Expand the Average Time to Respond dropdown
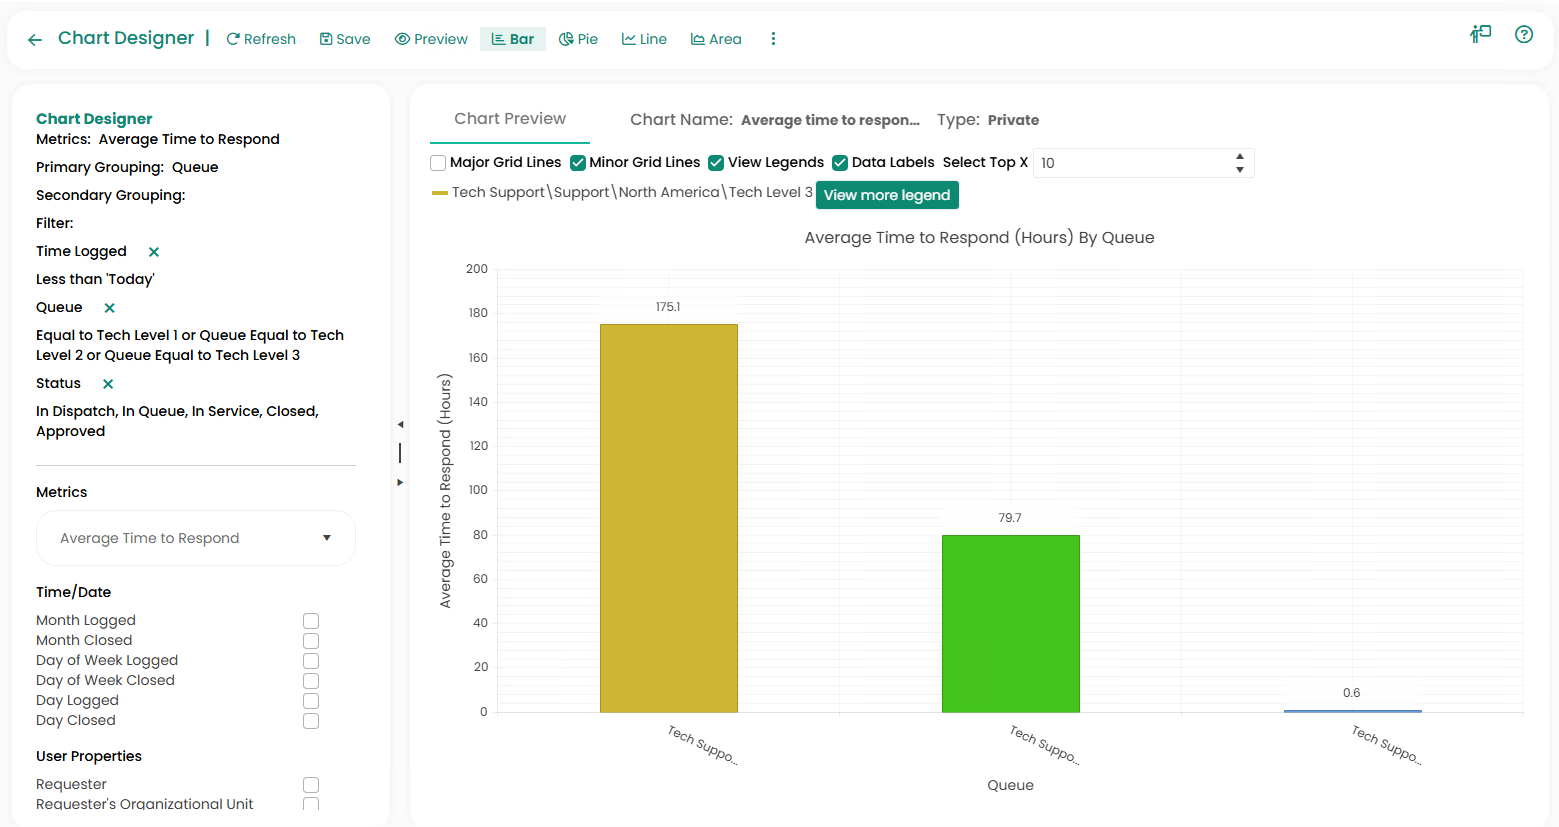 pos(326,538)
